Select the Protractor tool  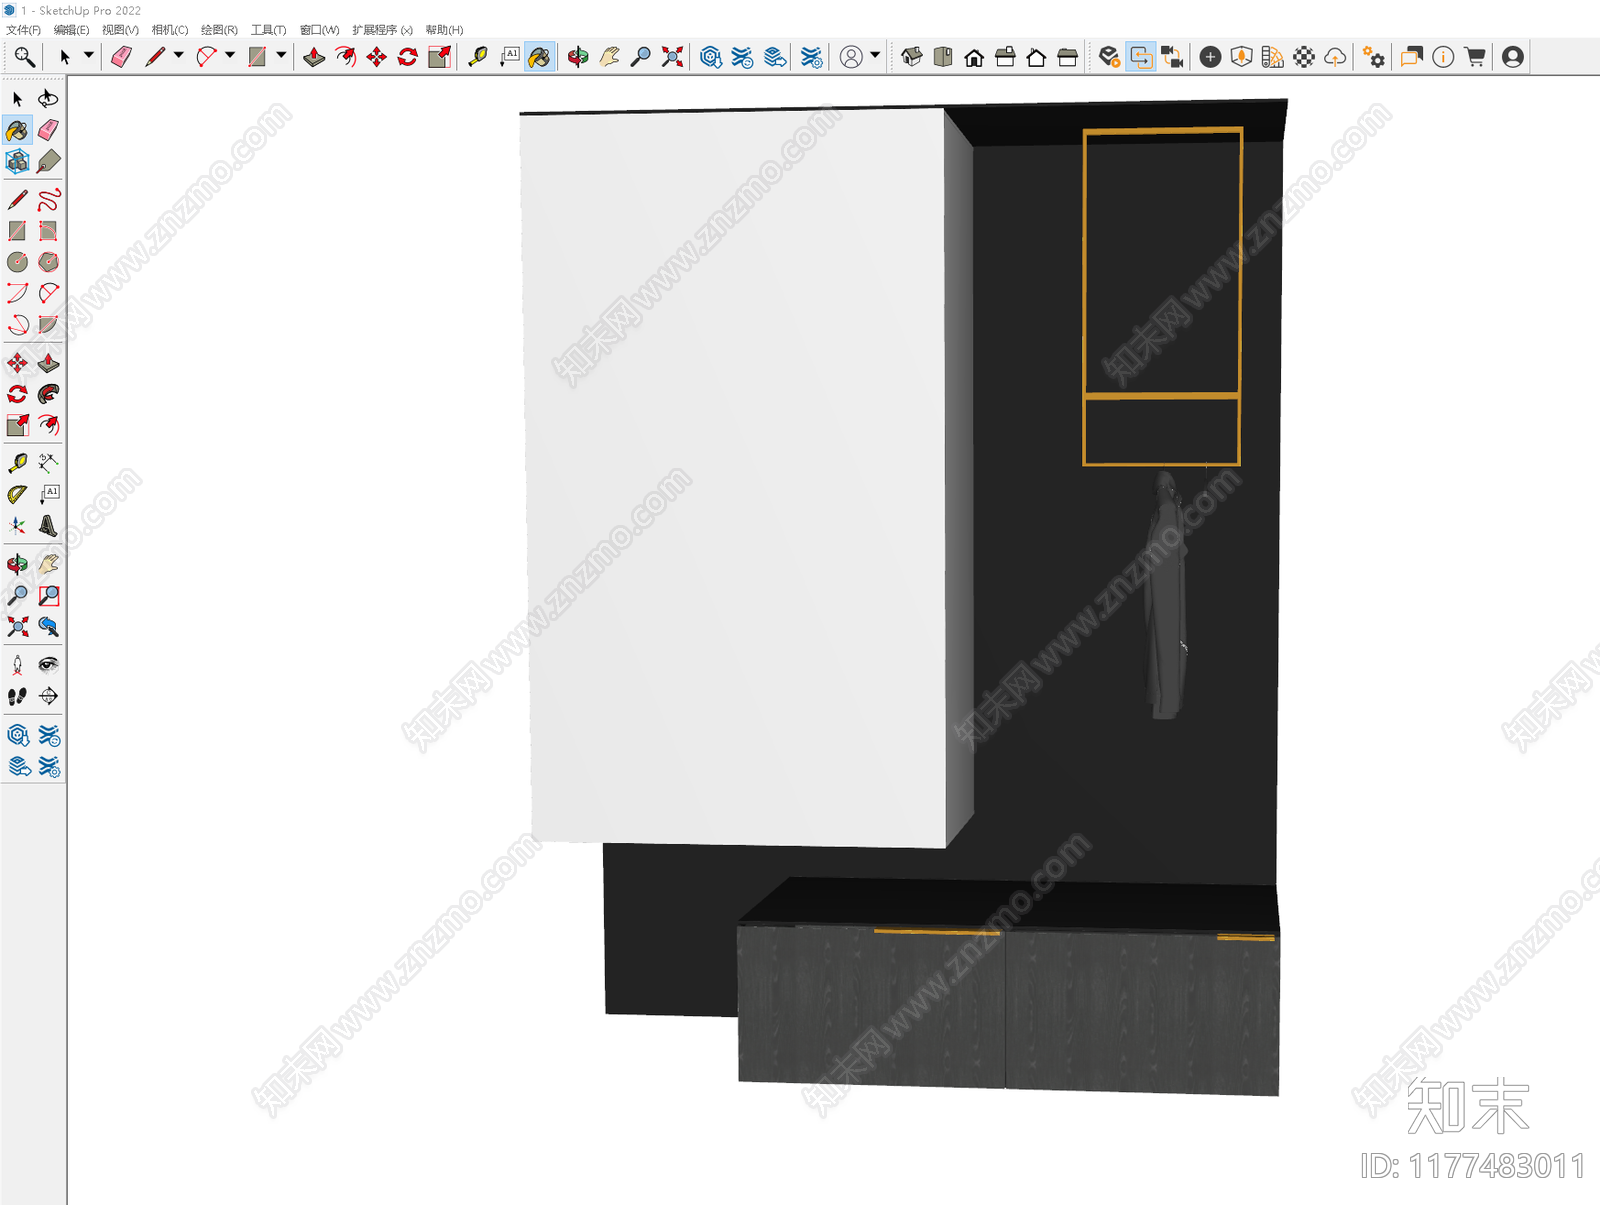click(x=17, y=494)
